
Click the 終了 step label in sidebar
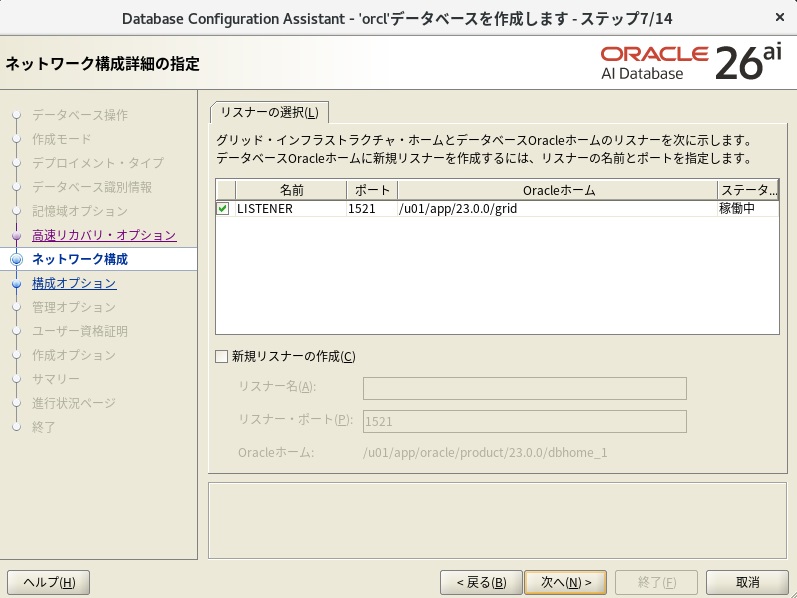(x=43, y=427)
